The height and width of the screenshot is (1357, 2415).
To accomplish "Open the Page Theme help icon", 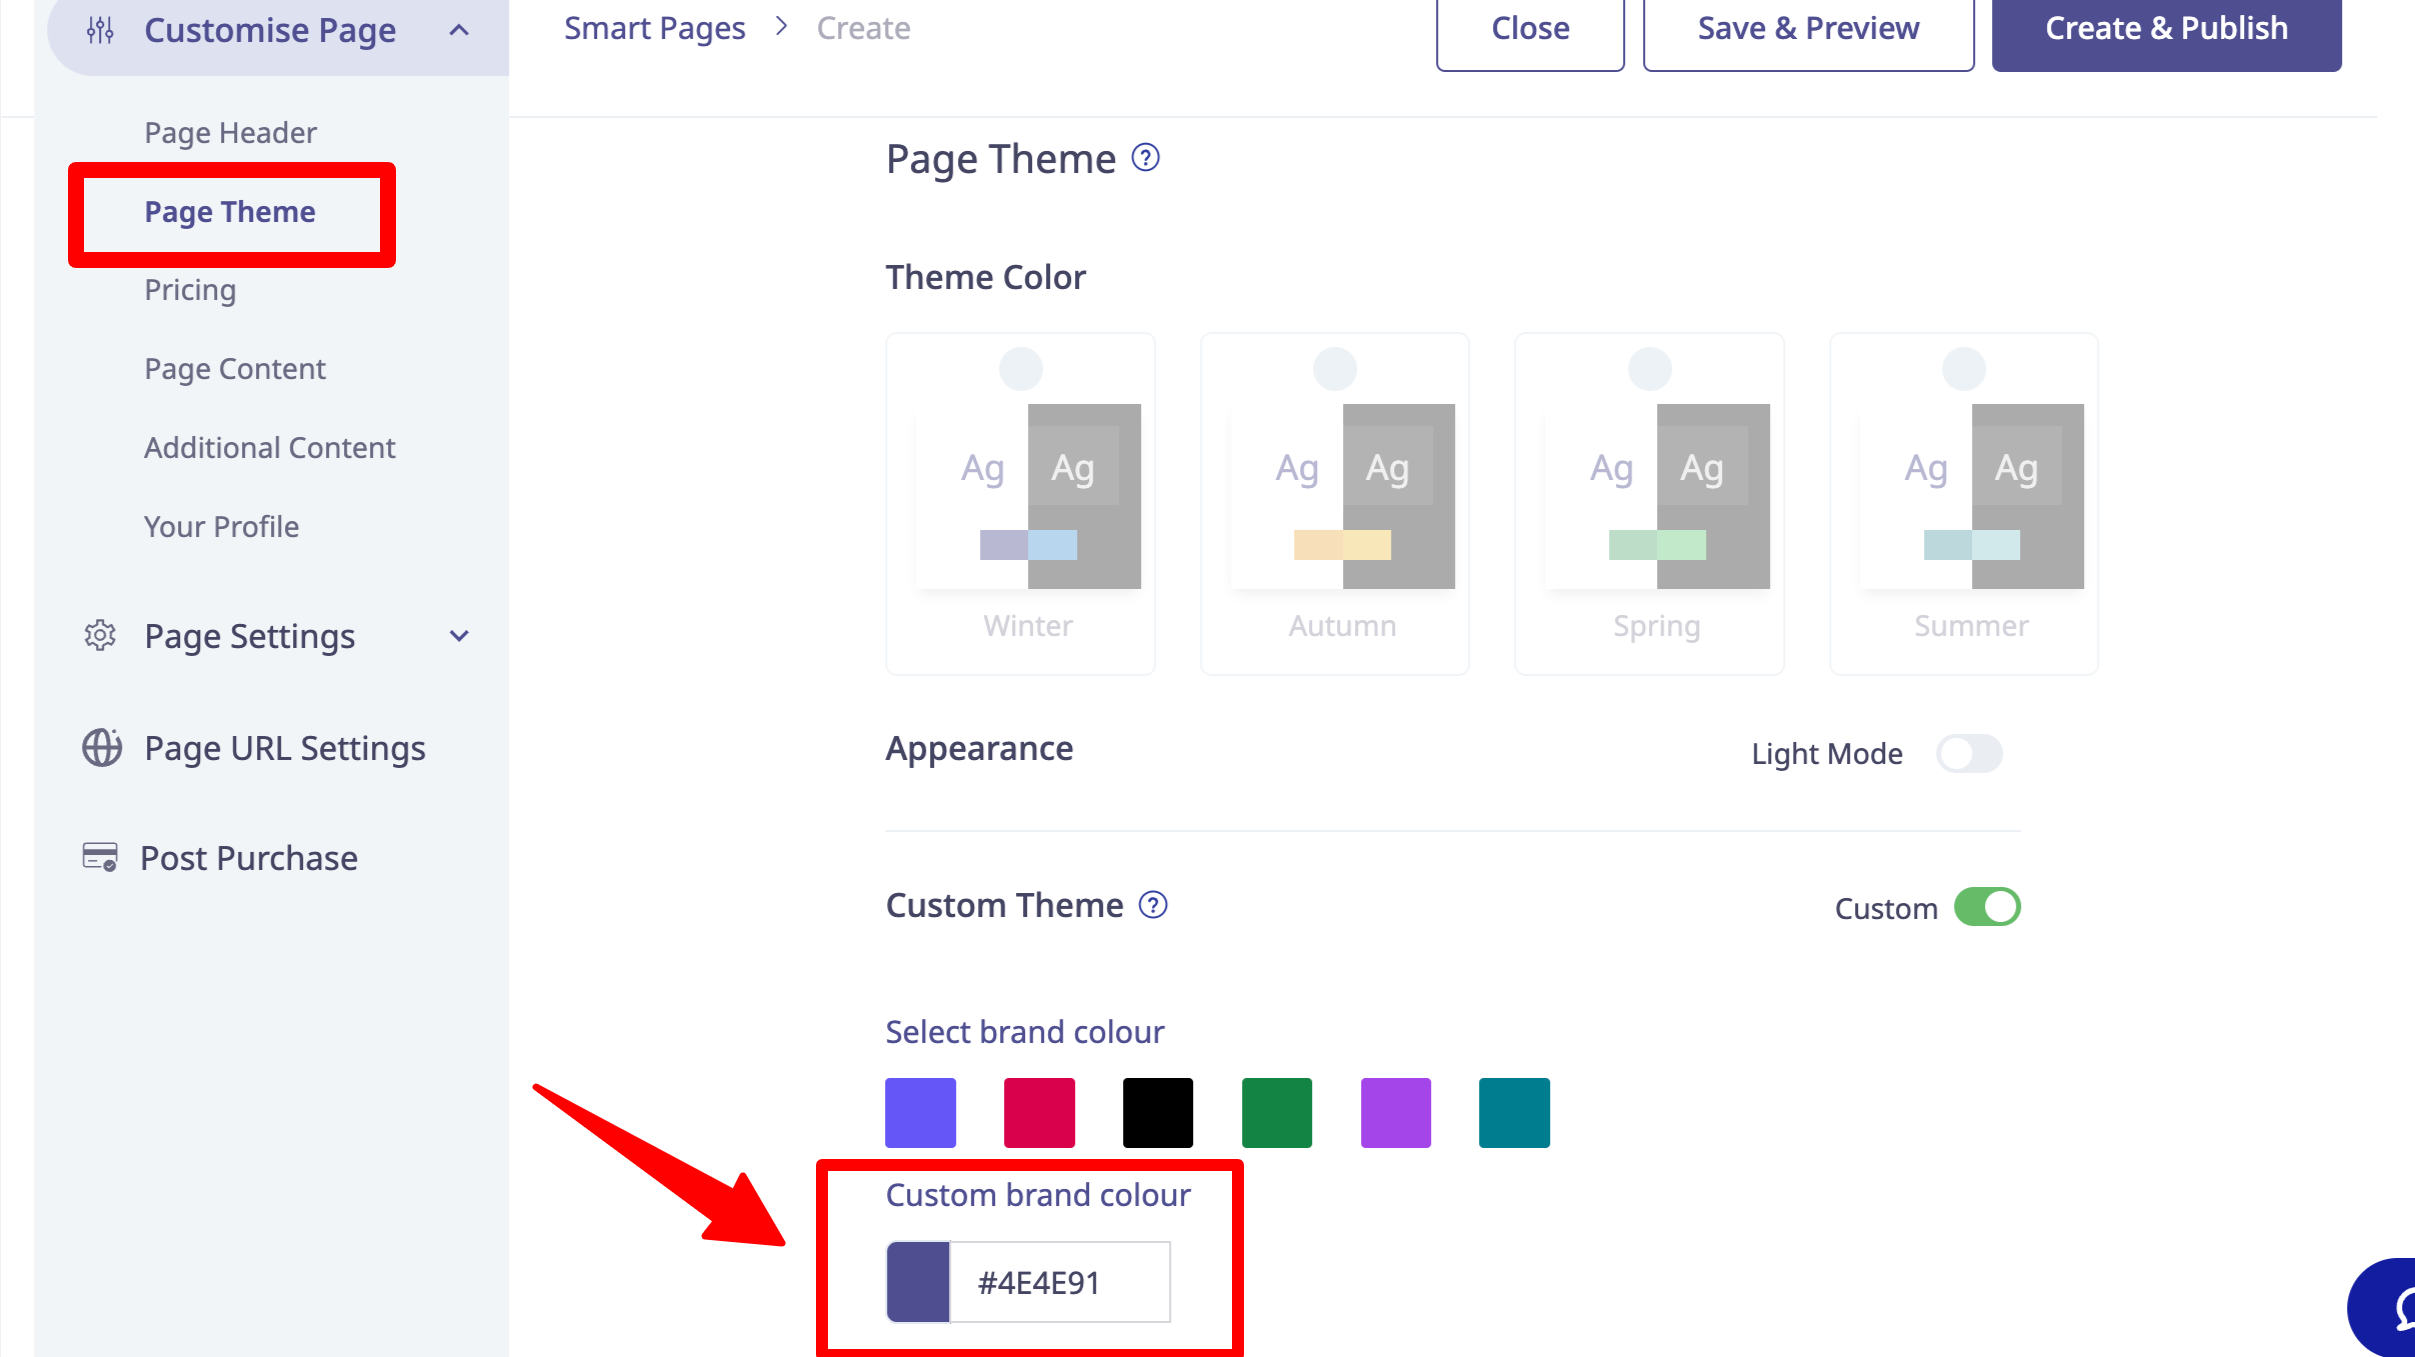I will click(1145, 158).
